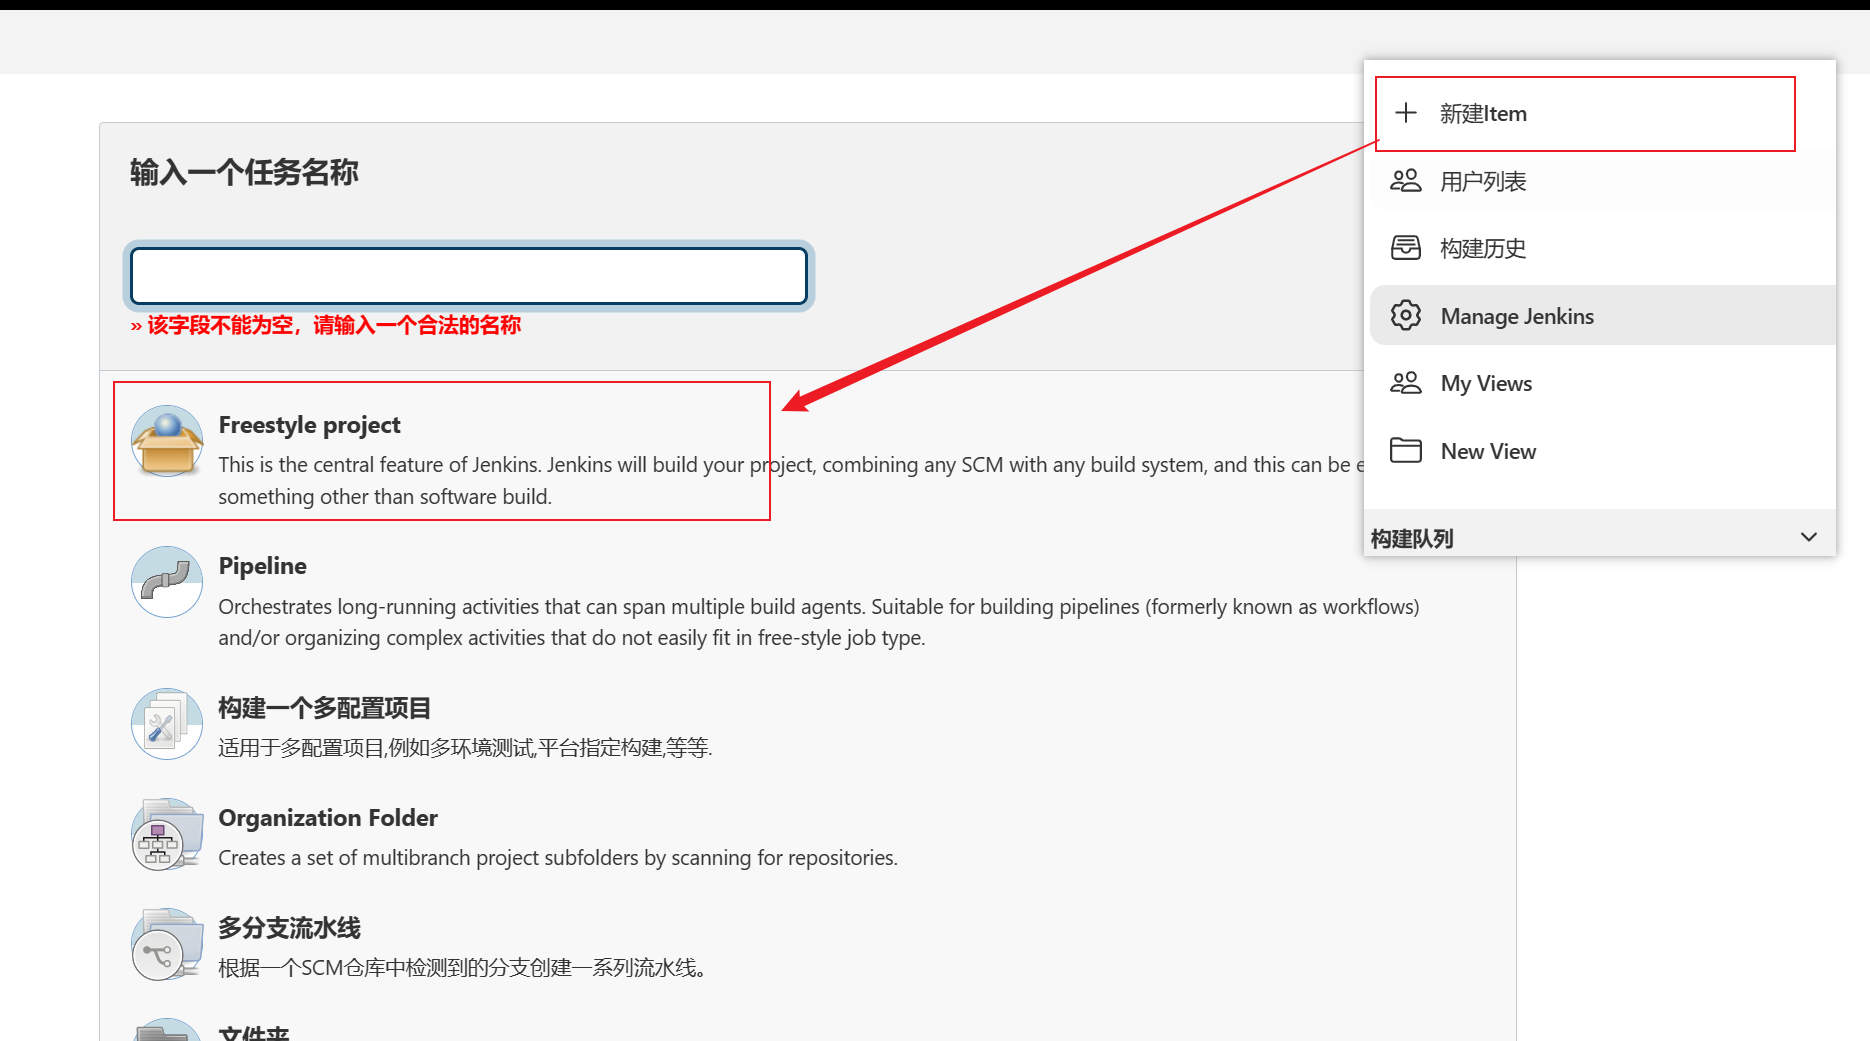Select the Freestyle project title
1870x1041 pixels.
pyautogui.click(x=309, y=425)
